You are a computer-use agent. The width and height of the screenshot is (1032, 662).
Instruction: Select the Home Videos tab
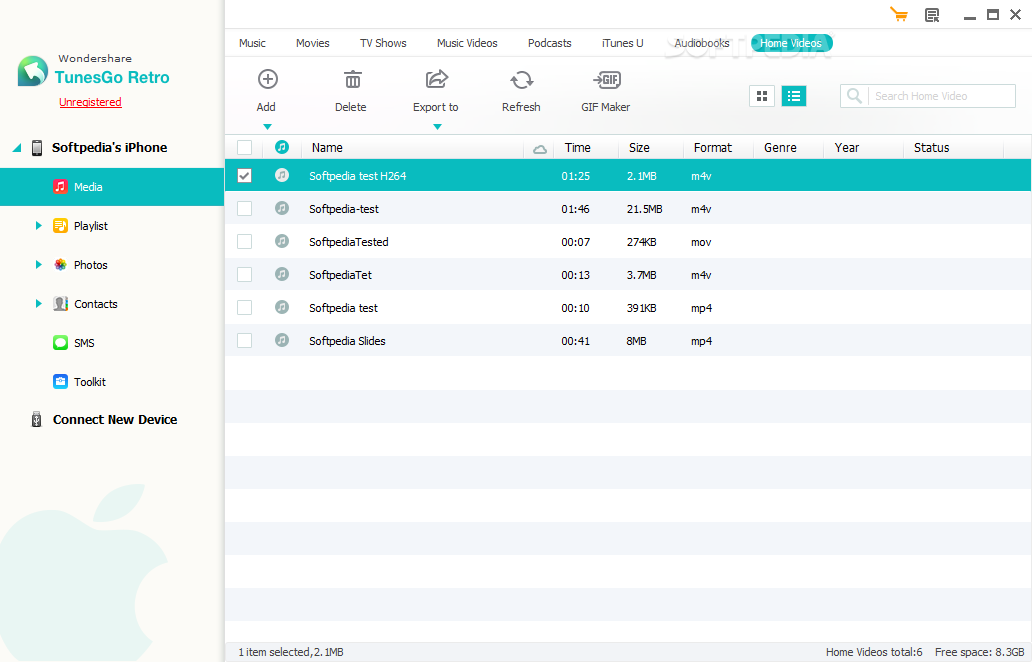pyautogui.click(x=791, y=43)
